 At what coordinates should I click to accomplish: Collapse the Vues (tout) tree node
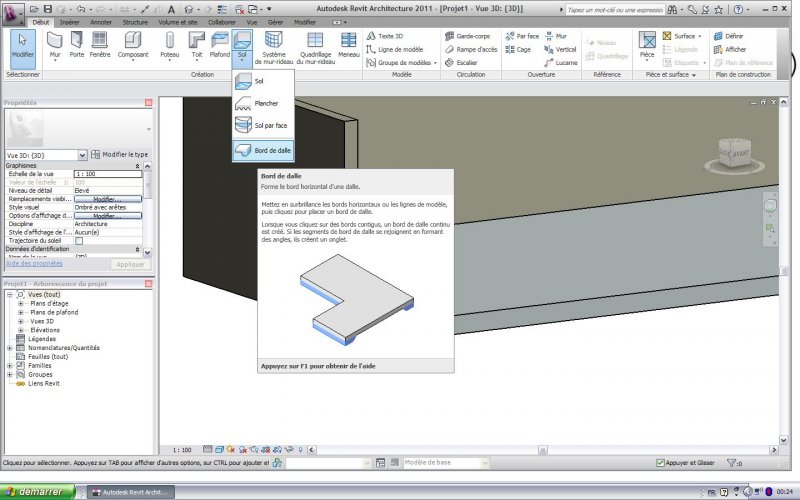pos(10,295)
